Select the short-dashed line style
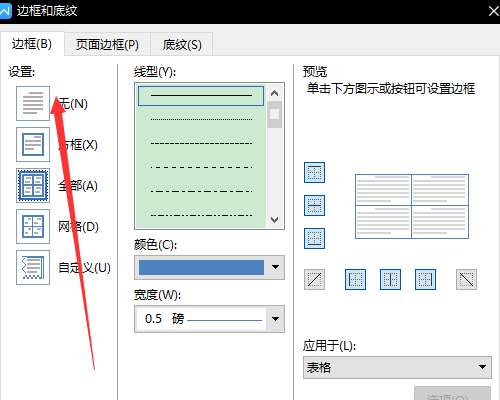The image size is (500, 400). coord(201,143)
